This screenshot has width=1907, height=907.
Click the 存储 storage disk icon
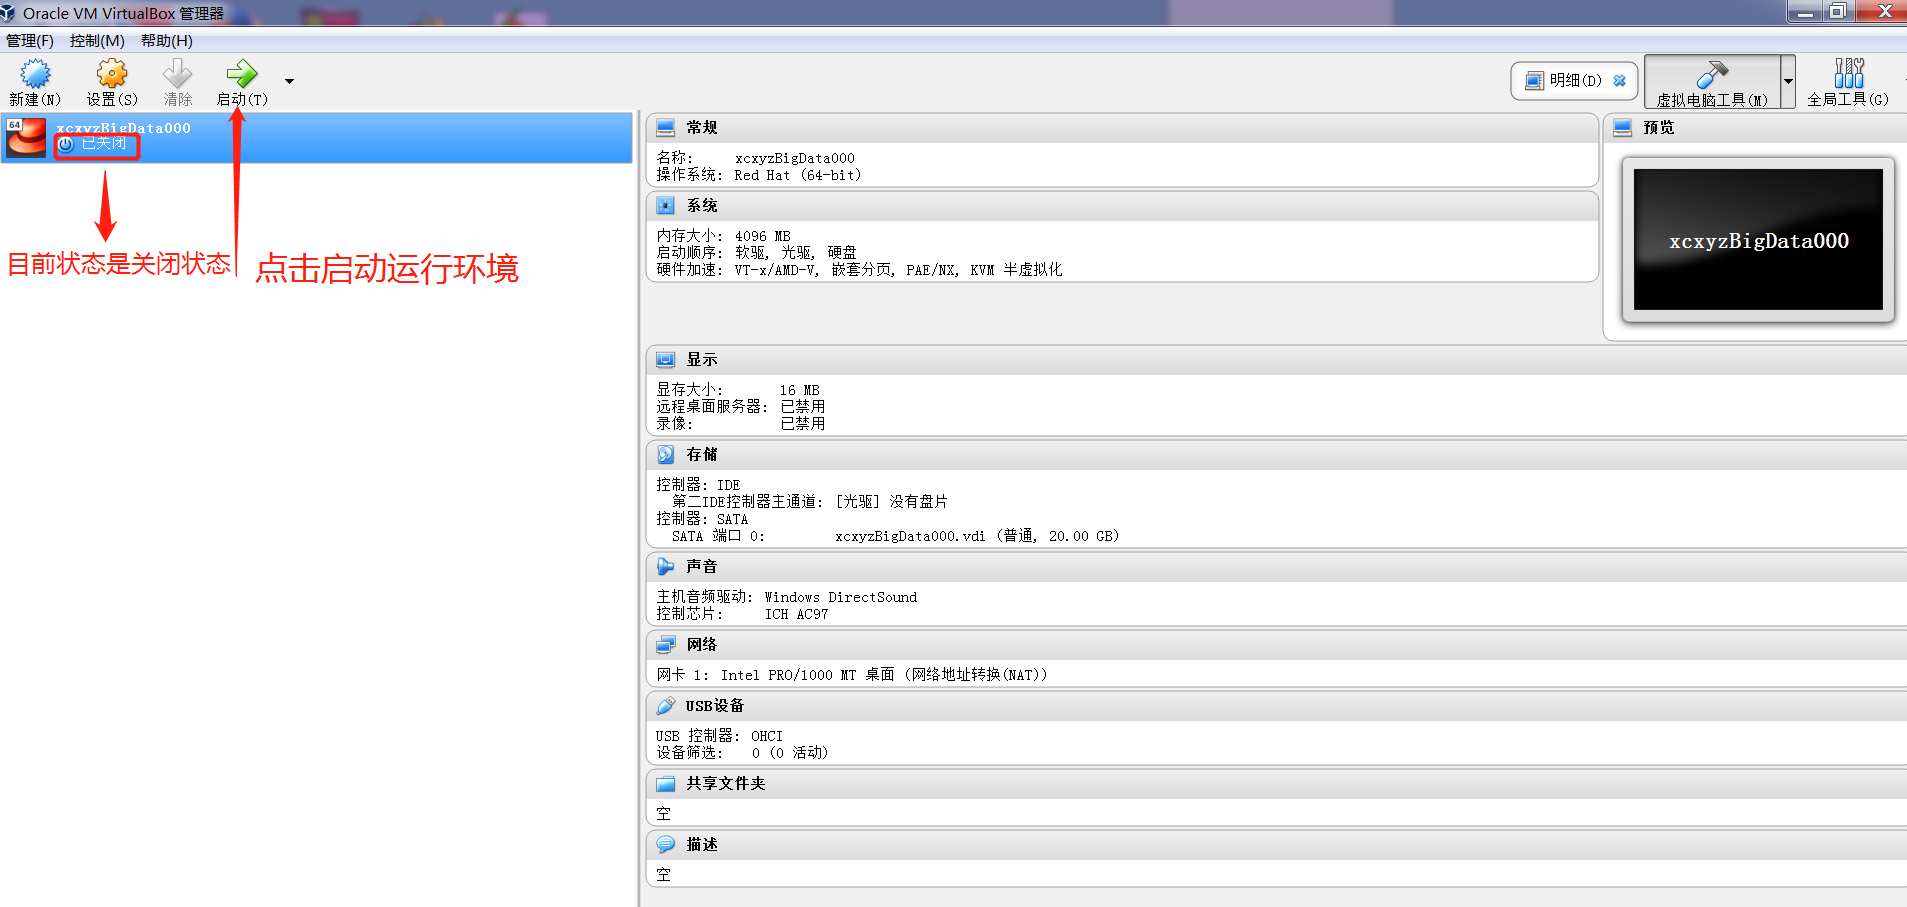(x=666, y=455)
